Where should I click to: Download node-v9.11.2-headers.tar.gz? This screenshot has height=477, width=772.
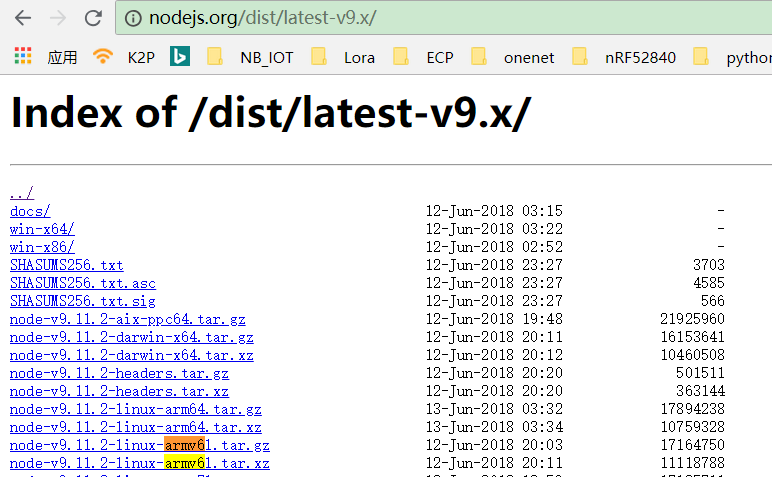(x=119, y=374)
